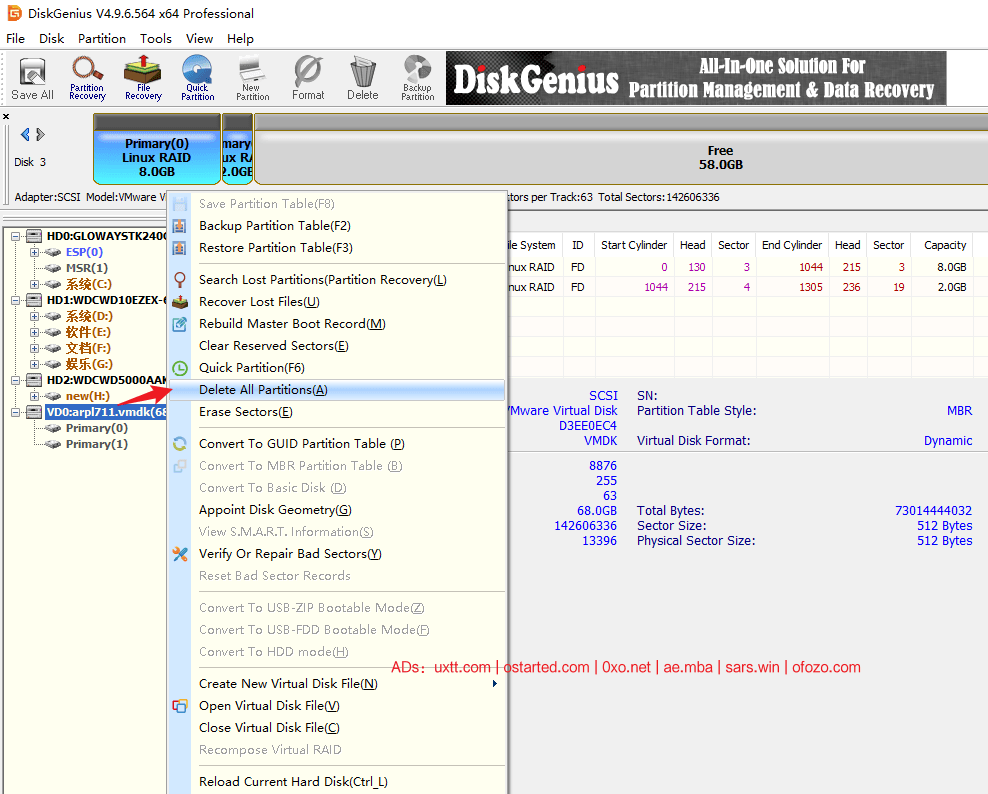Open the File menu
Screen dimensions: 988x794
(15, 38)
